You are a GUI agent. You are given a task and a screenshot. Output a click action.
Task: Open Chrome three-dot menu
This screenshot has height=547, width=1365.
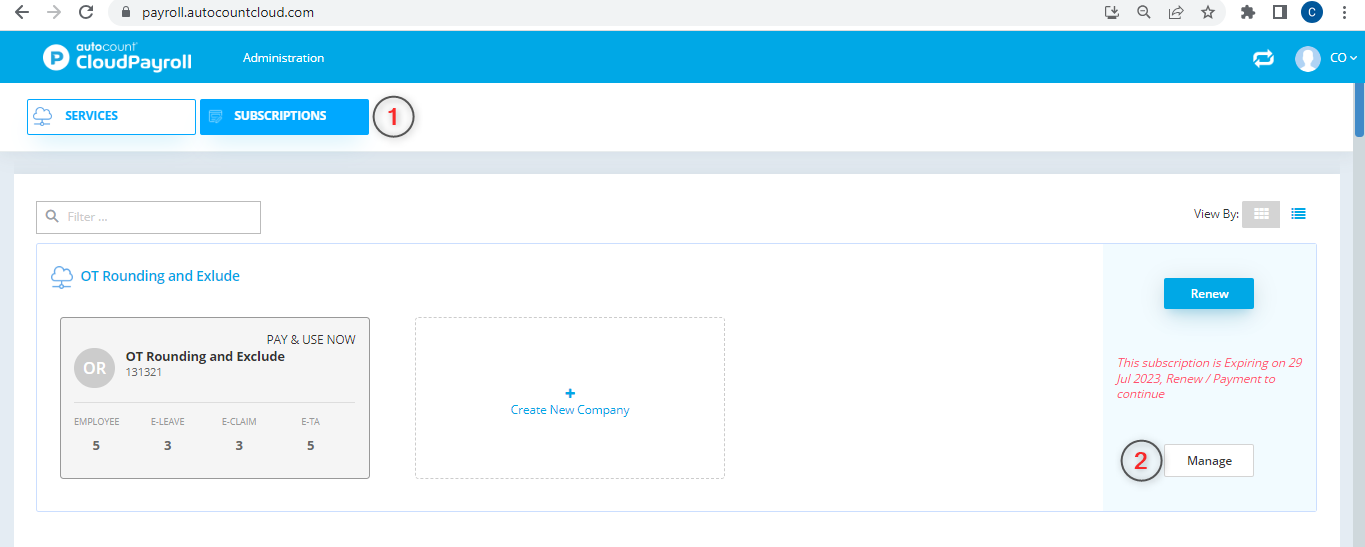tap(1343, 13)
